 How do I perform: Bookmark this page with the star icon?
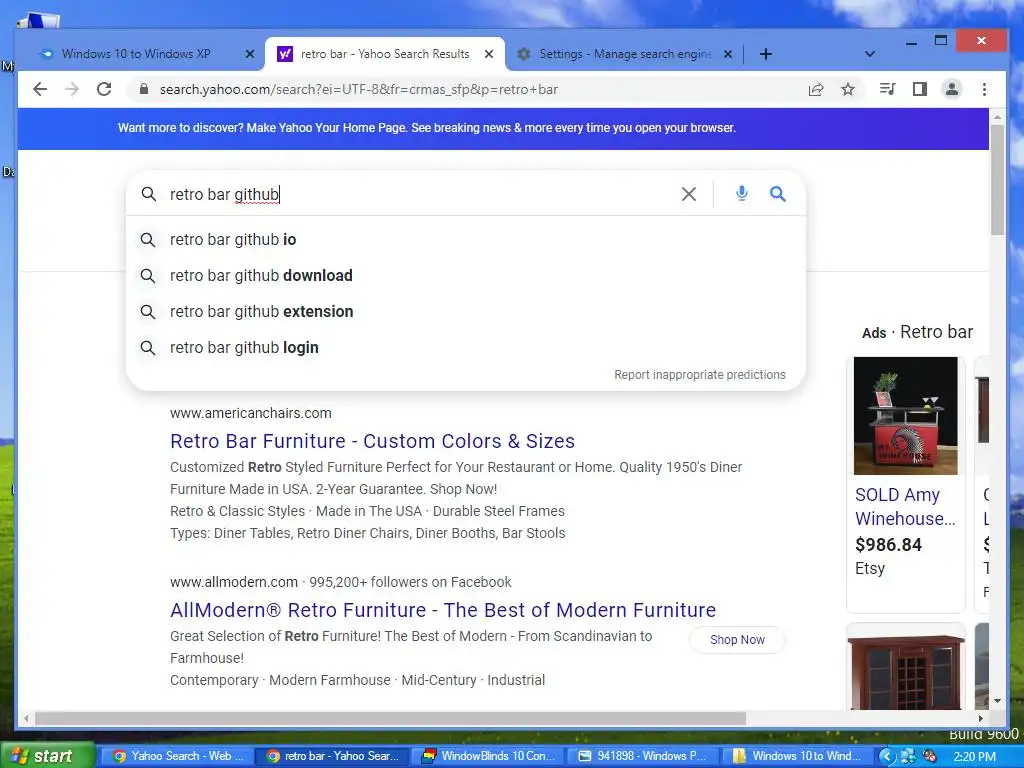coord(848,89)
